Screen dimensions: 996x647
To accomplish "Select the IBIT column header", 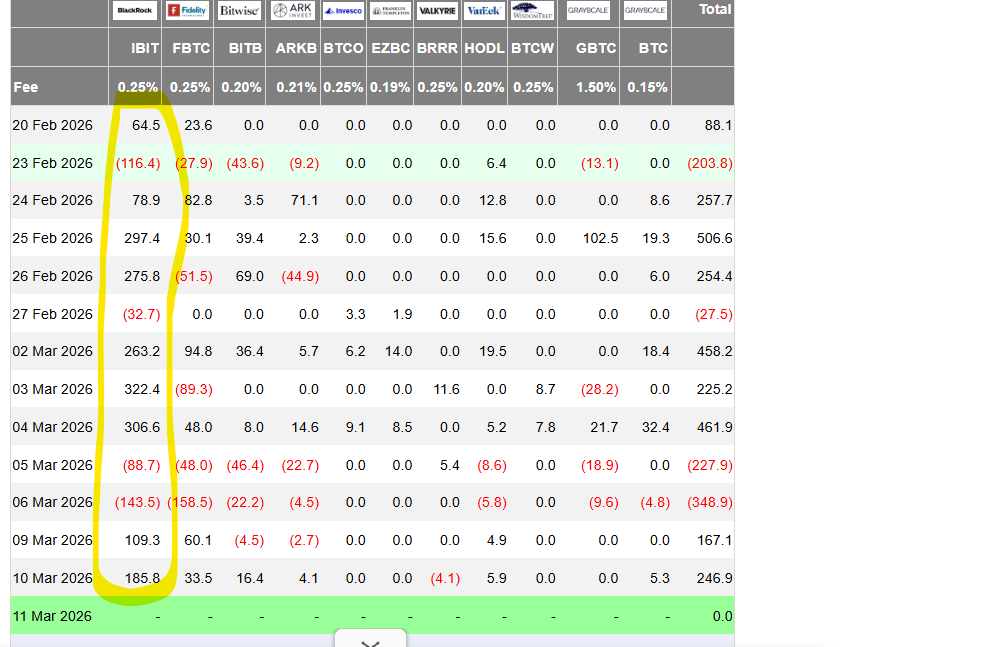I will [145, 48].
